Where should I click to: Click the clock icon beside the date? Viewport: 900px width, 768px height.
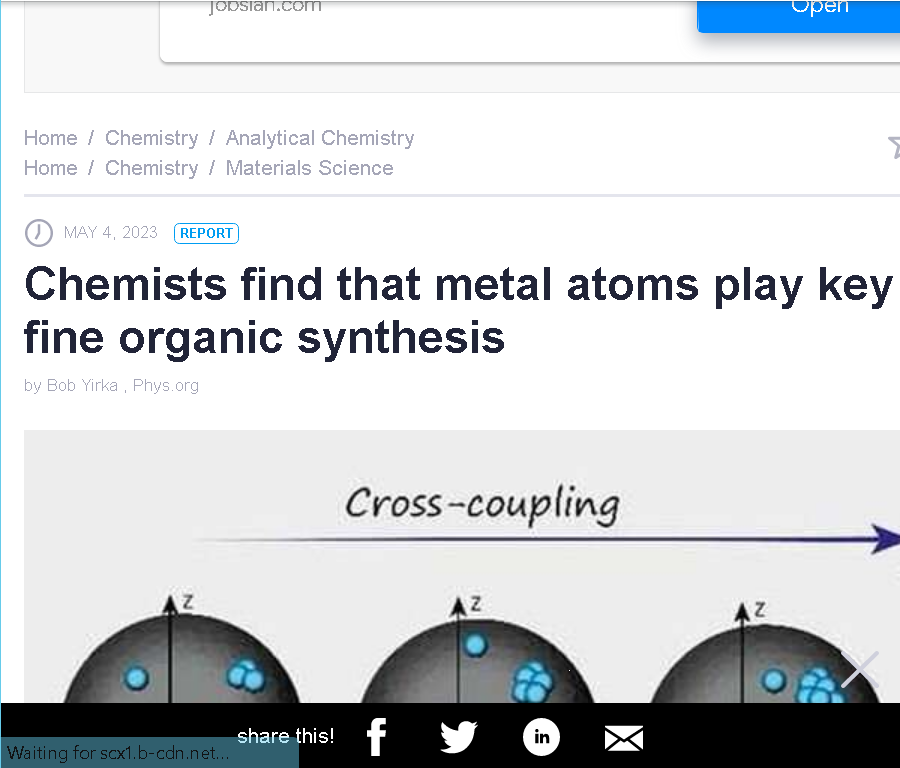point(38,232)
